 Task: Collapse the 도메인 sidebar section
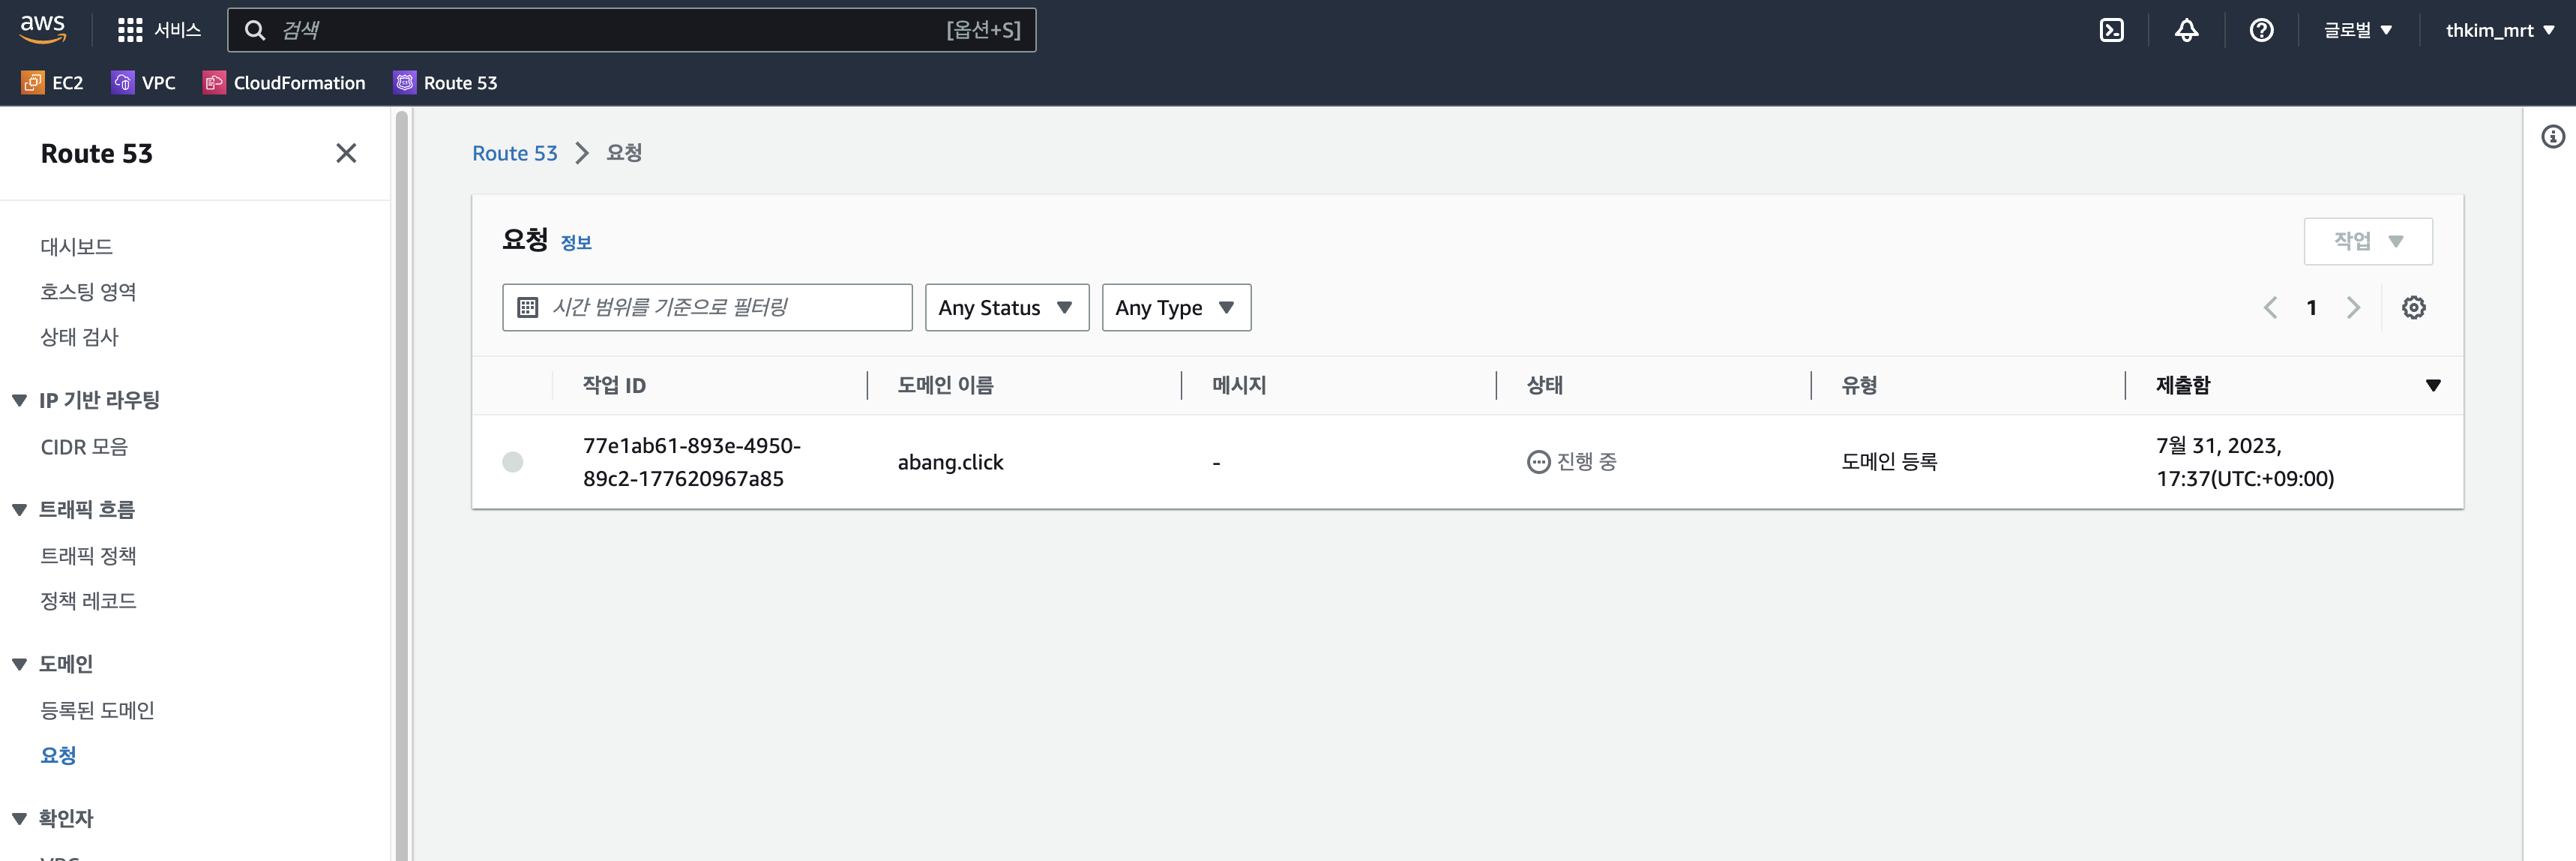(19, 664)
